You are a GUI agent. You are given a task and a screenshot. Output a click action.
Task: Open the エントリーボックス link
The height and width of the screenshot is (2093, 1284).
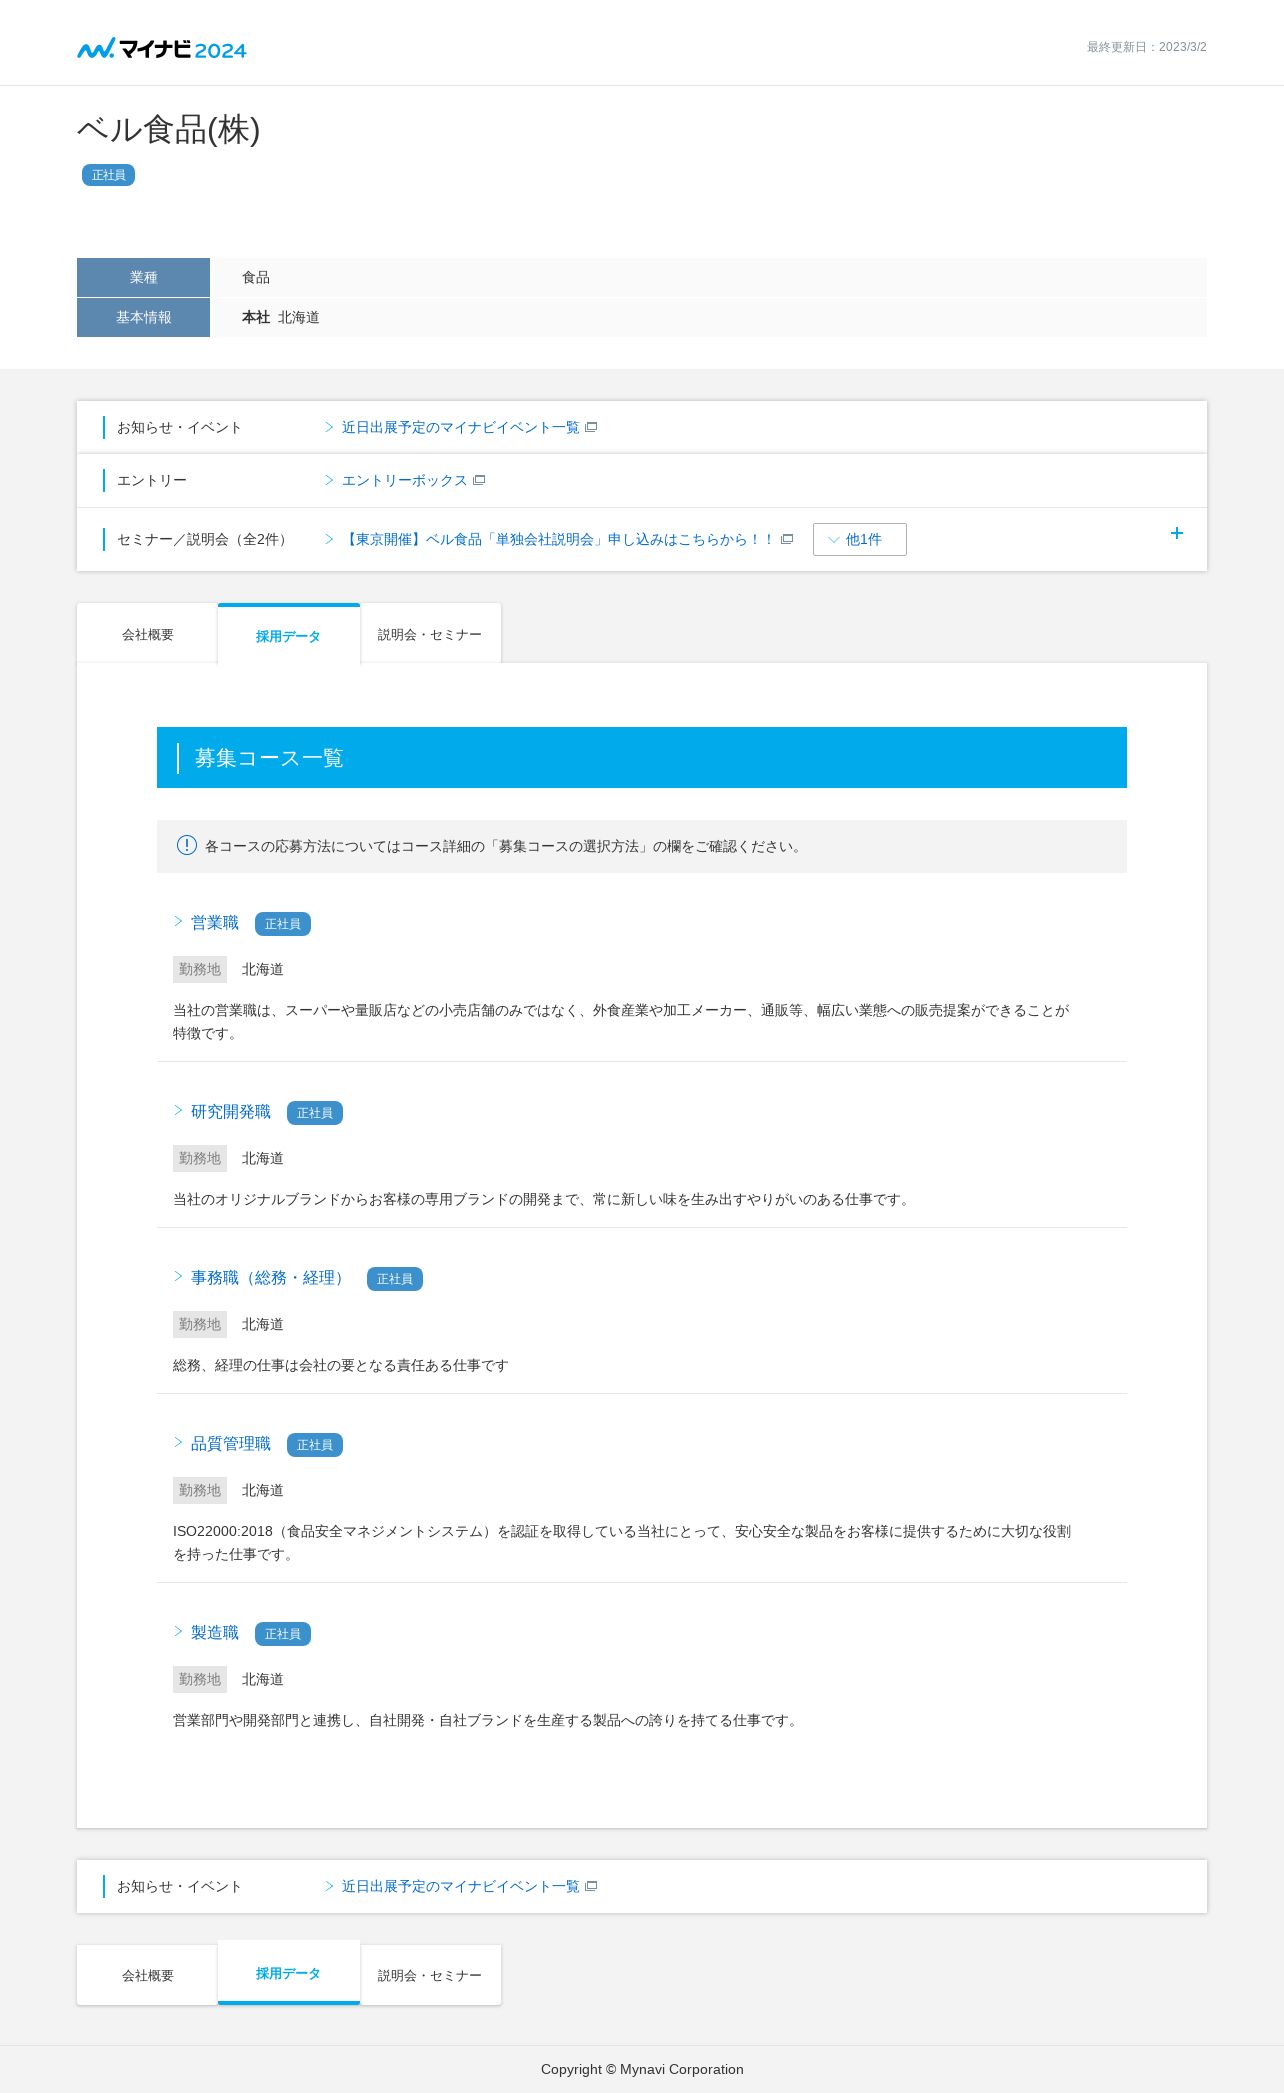tap(404, 480)
